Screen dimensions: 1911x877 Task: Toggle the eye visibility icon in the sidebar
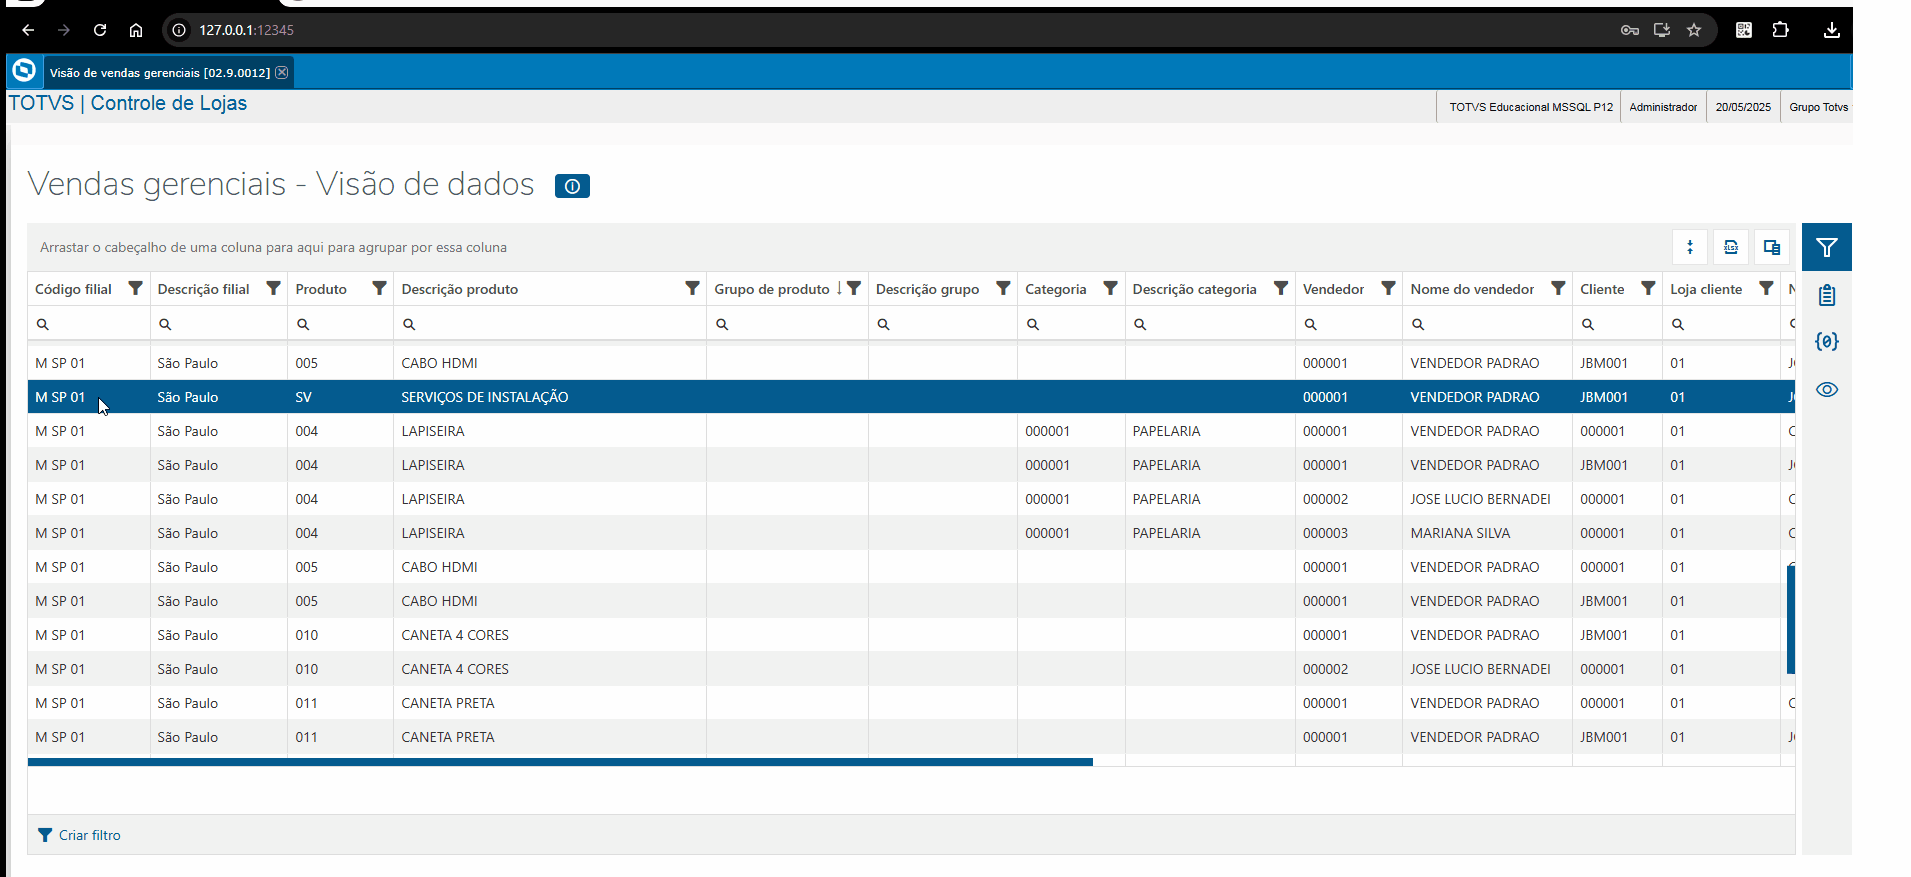[1827, 390]
